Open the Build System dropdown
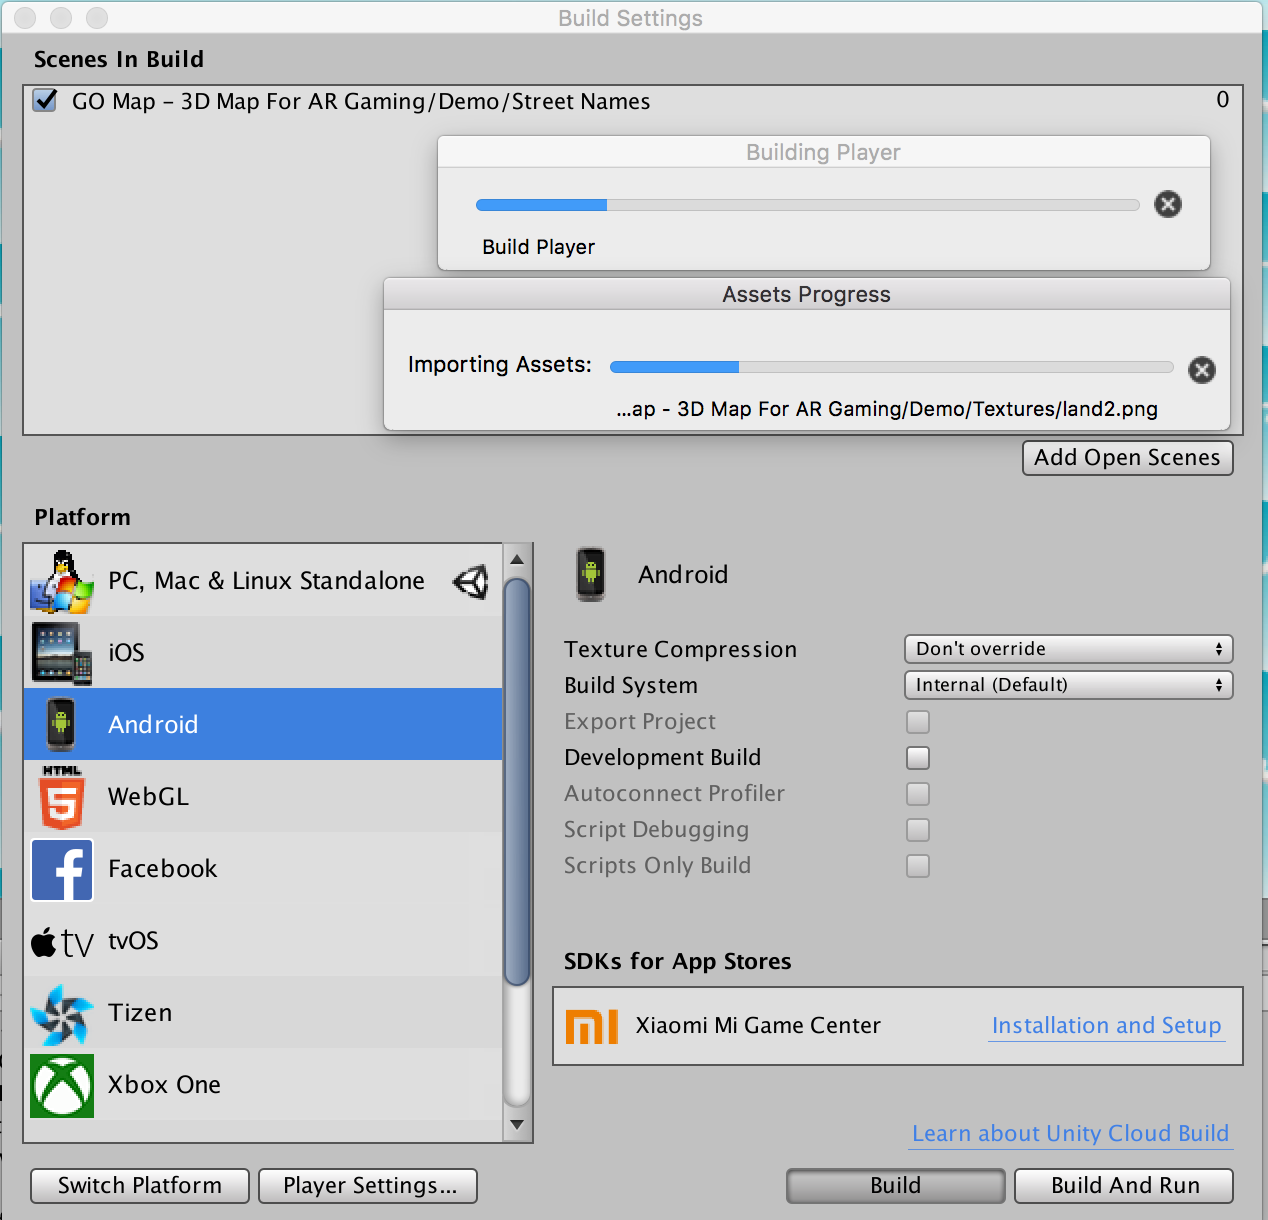The image size is (1268, 1220). [x=1068, y=685]
